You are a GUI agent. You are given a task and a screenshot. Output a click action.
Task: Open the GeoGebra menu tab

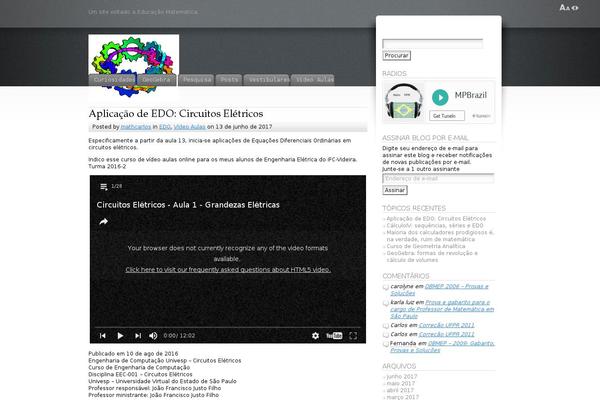[x=157, y=80]
